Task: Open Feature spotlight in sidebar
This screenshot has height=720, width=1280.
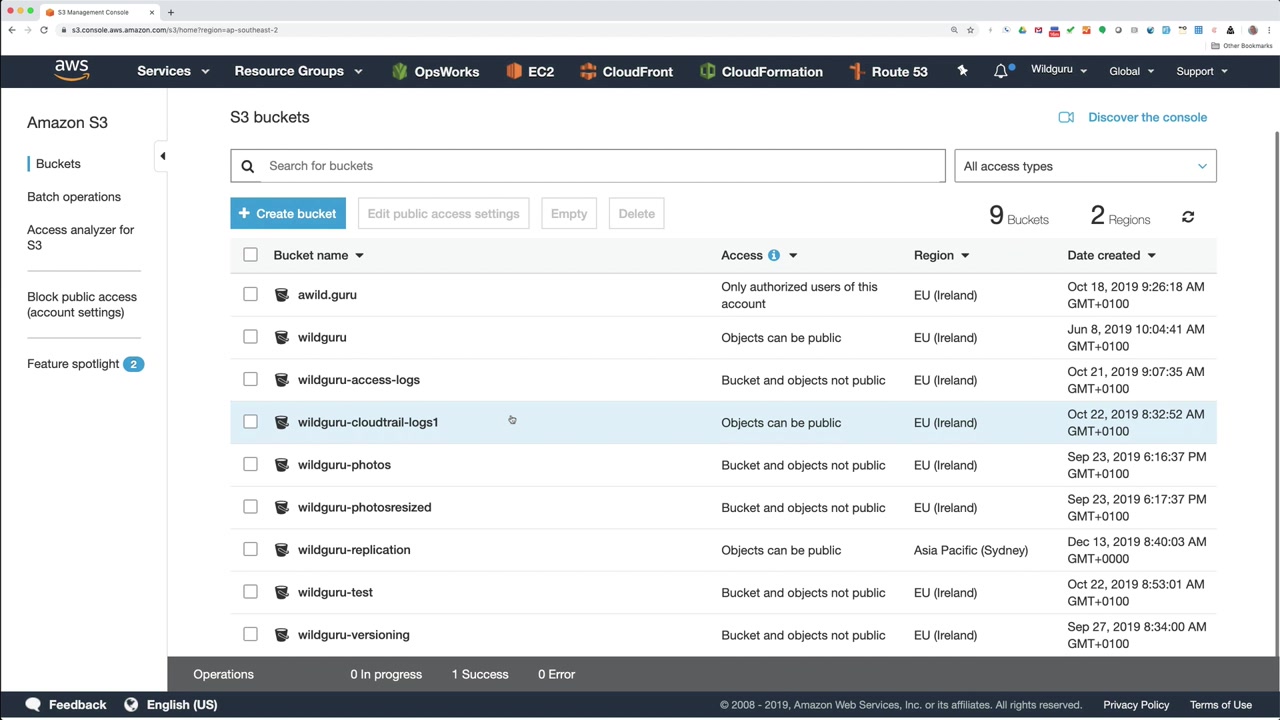Action: (73, 364)
